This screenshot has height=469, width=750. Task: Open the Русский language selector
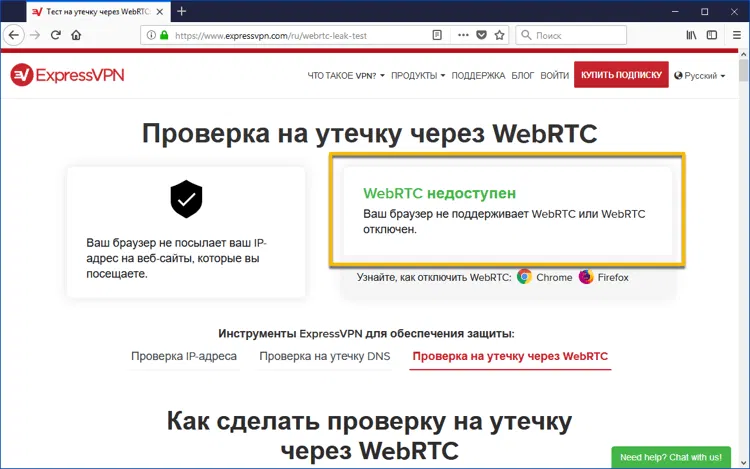699,76
